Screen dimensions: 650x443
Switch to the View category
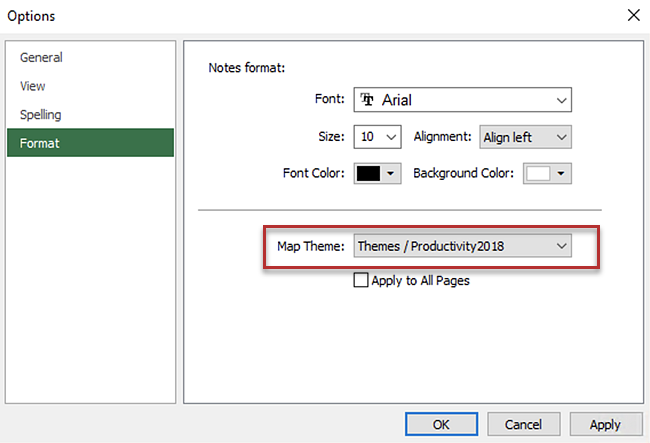[90, 86]
